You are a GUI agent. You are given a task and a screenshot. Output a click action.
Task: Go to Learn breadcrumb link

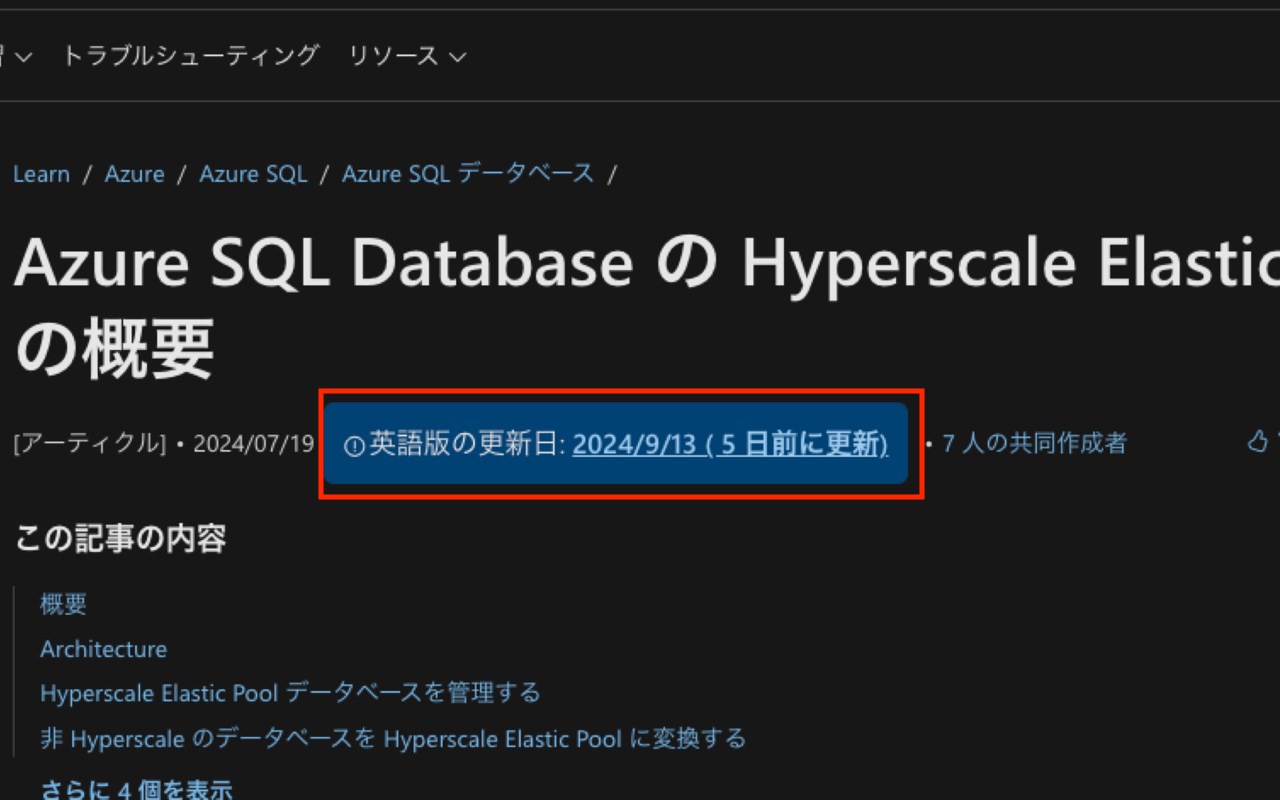[x=41, y=174]
